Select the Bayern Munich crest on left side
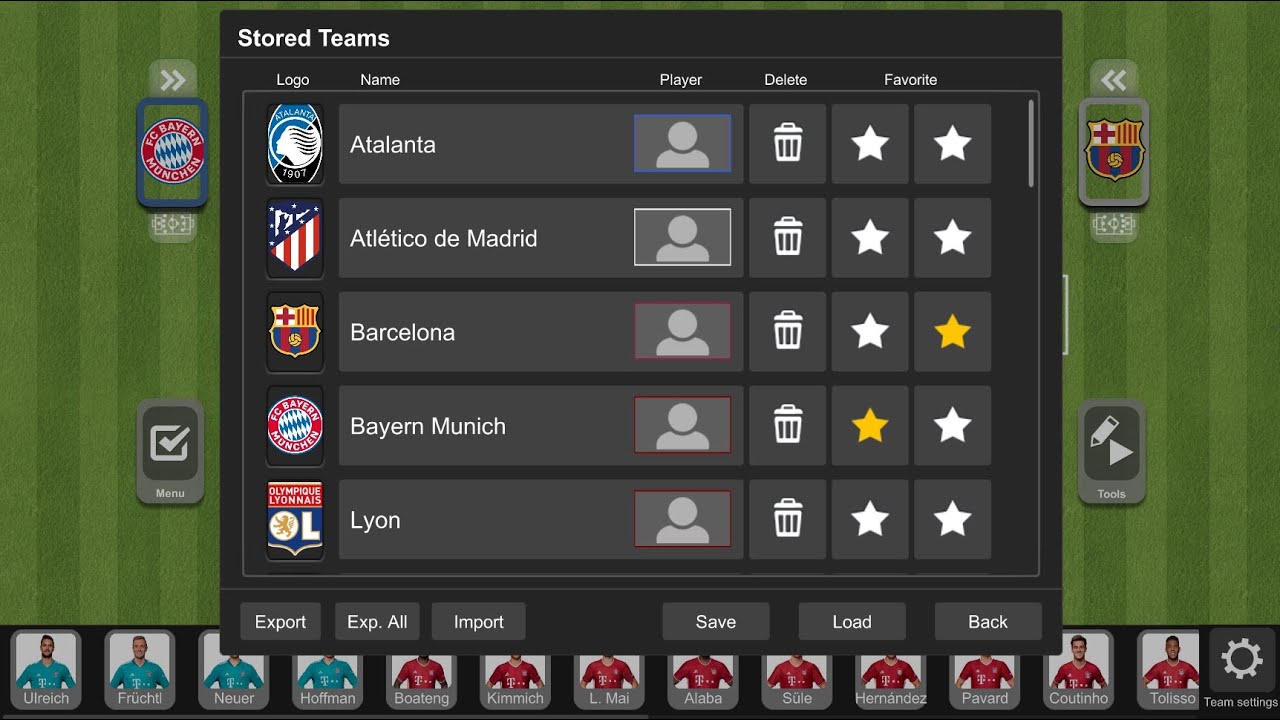 [x=173, y=152]
